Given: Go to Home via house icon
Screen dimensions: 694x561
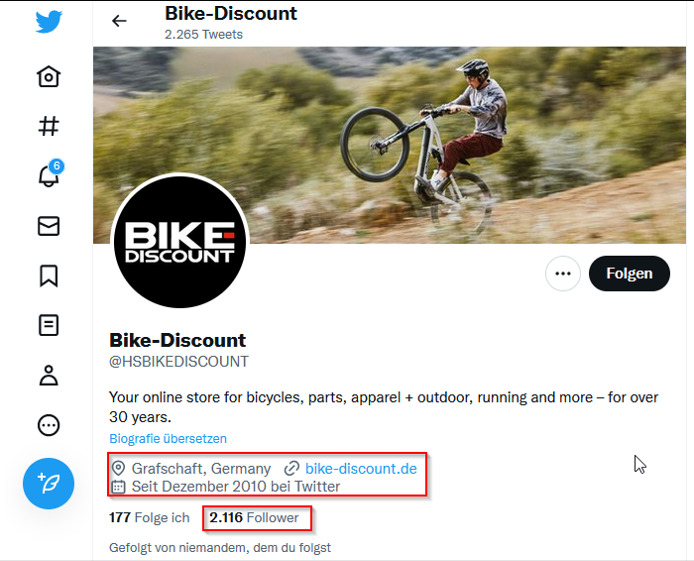Looking at the screenshot, I should 48,77.
